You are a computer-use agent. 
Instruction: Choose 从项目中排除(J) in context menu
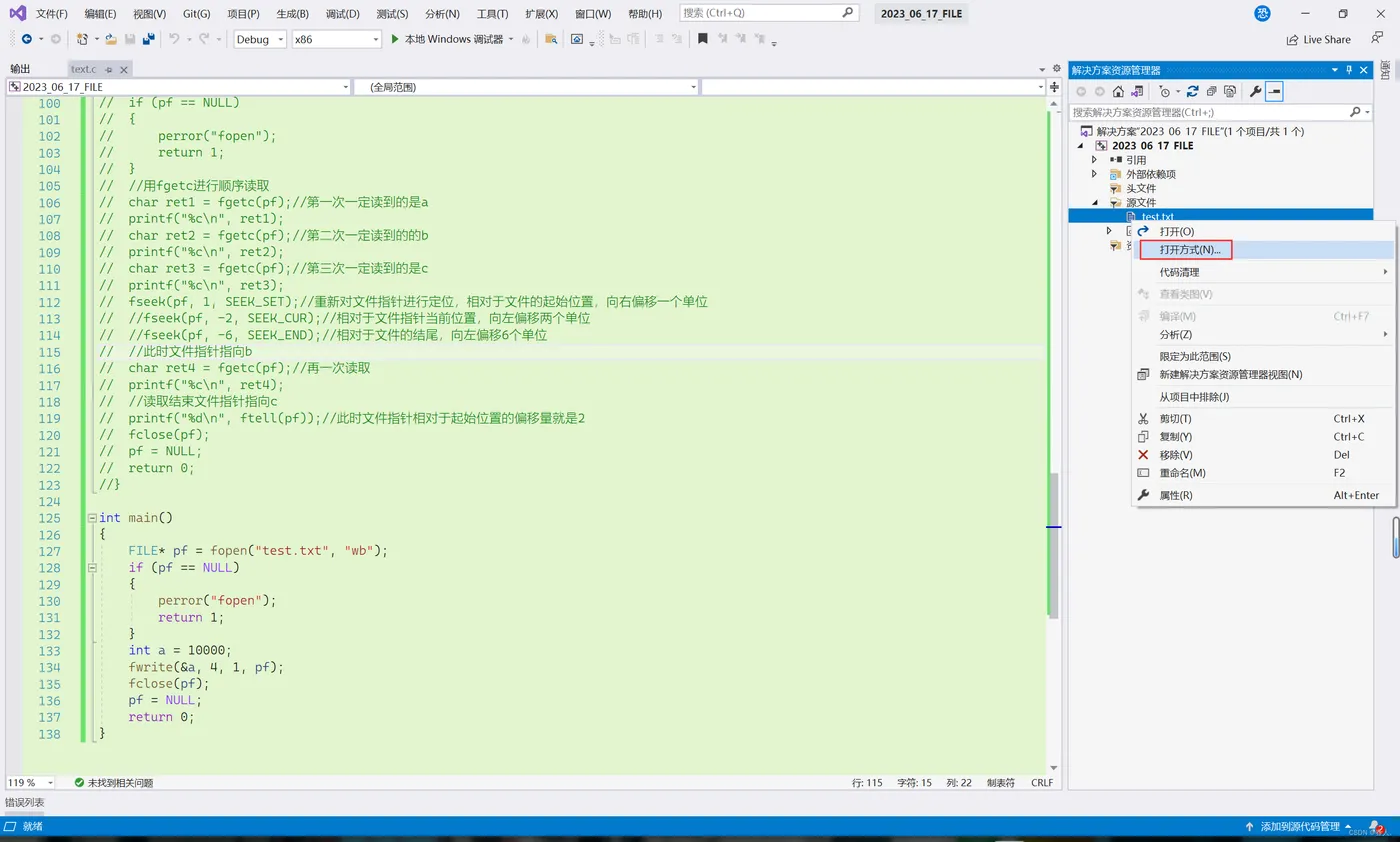tap(1265, 397)
